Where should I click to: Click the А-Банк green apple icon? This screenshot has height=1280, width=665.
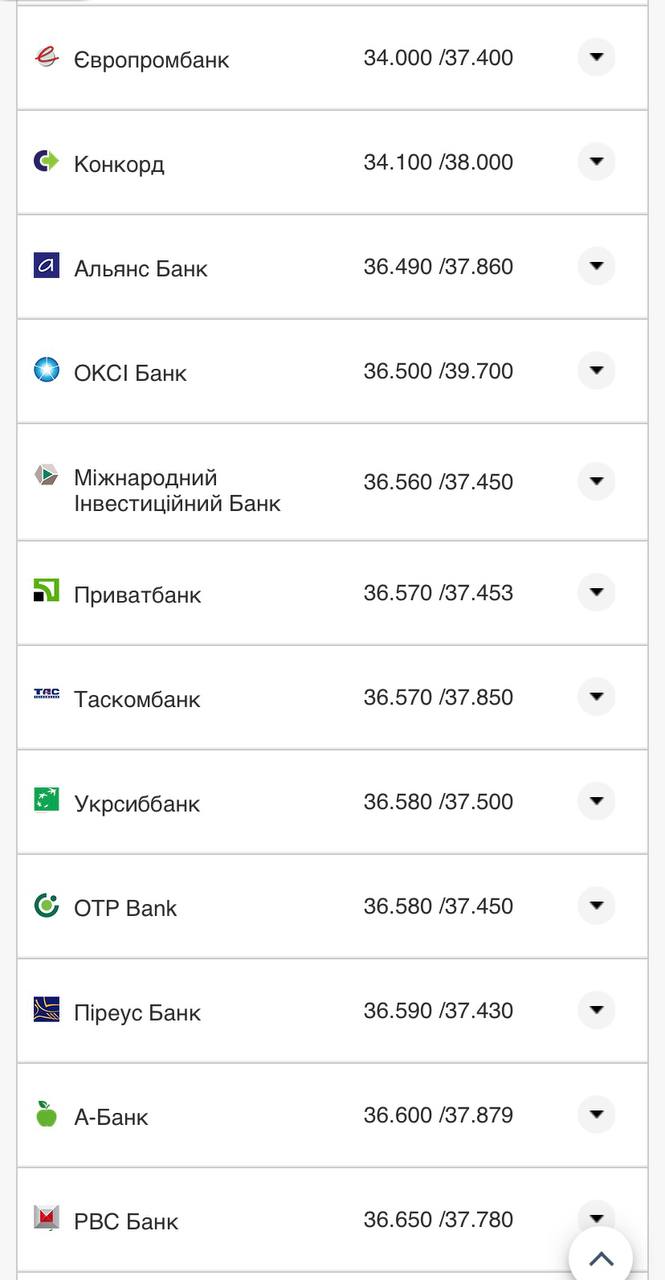pos(47,1114)
